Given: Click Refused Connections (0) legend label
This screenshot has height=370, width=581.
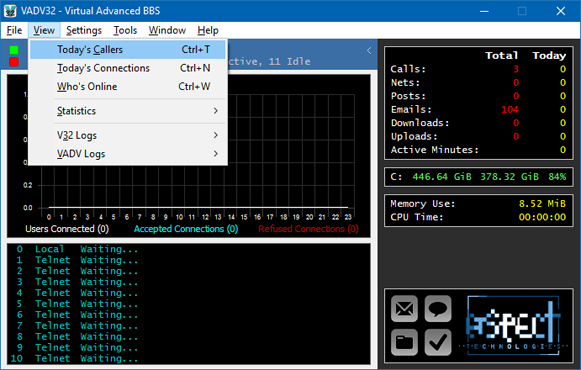Looking at the screenshot, I should (x=308, y=229).
